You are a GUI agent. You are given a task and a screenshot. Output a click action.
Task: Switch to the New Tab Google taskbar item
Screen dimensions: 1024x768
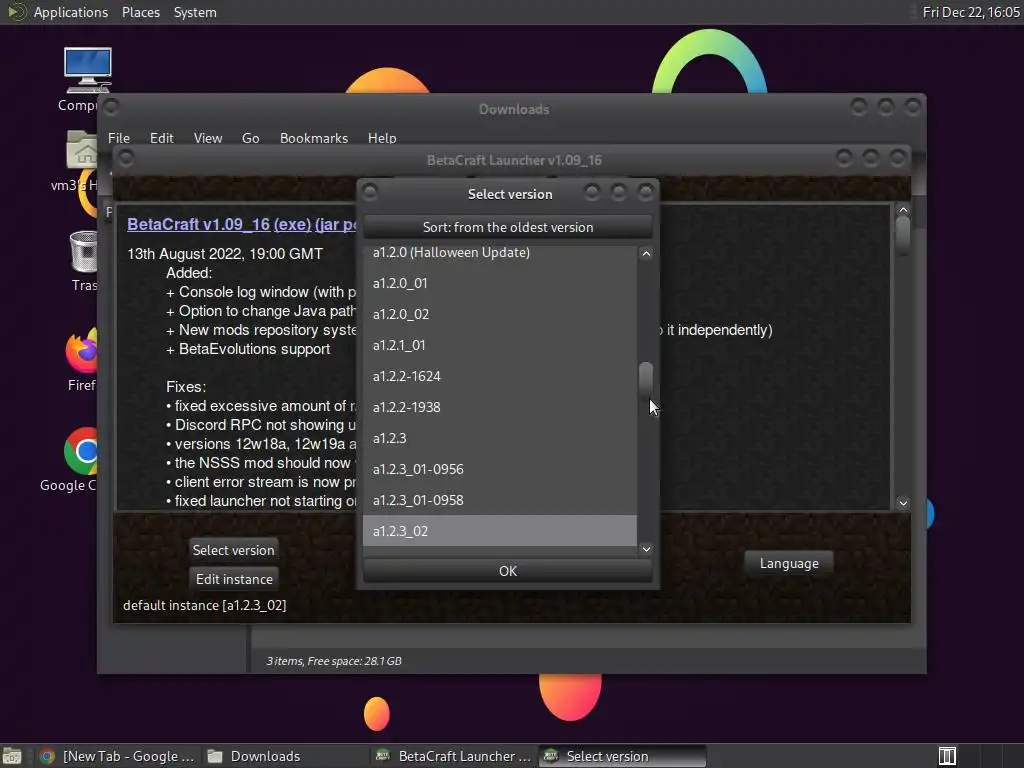pos(118,756)
